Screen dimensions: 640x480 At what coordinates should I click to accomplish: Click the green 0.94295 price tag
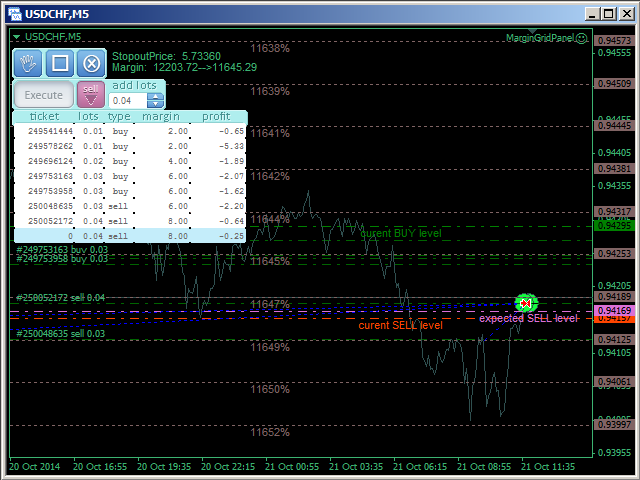click(614, 226)
